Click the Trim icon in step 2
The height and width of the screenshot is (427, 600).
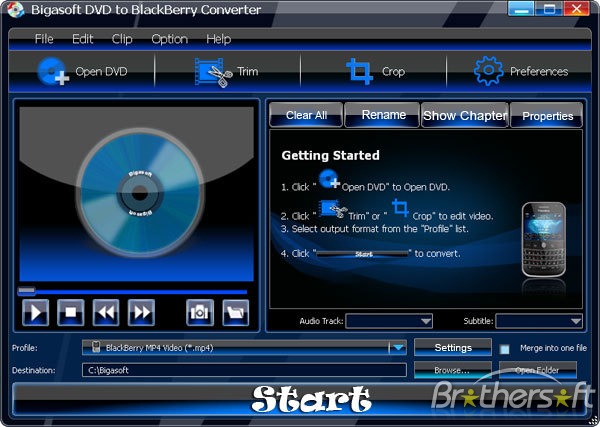point(333,209)
